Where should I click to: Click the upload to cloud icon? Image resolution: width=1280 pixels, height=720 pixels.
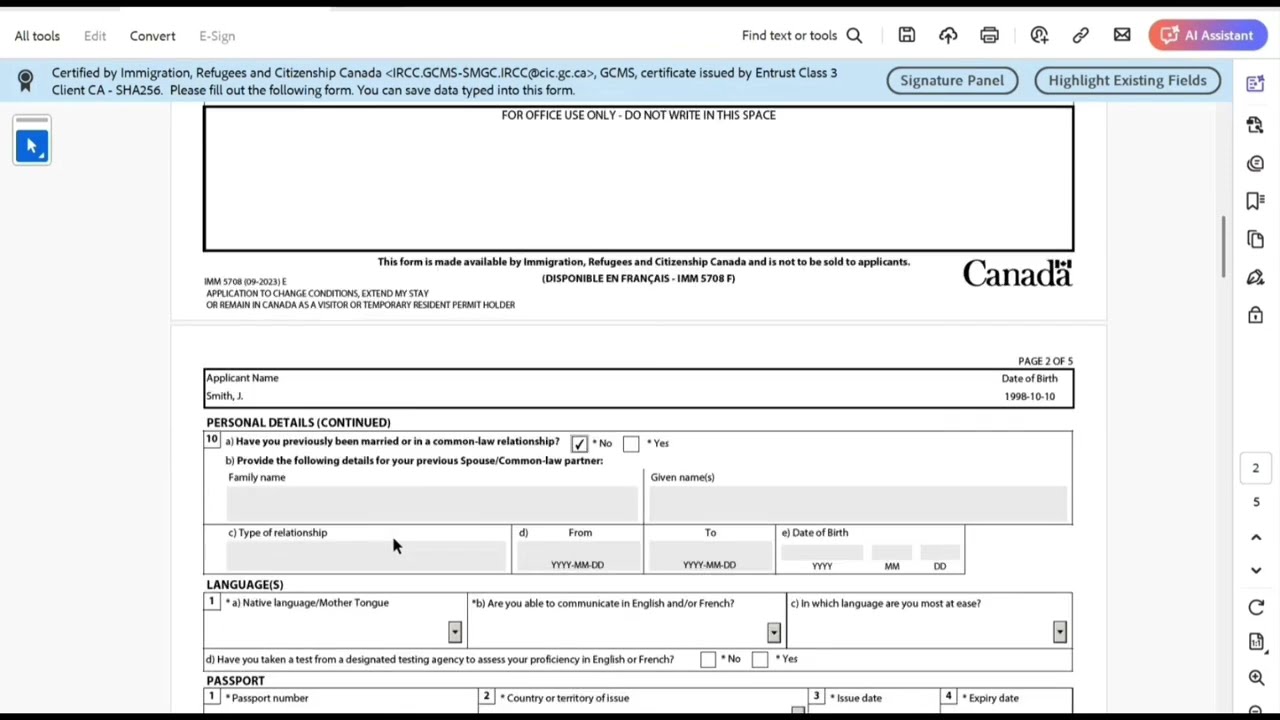[948, 35]
